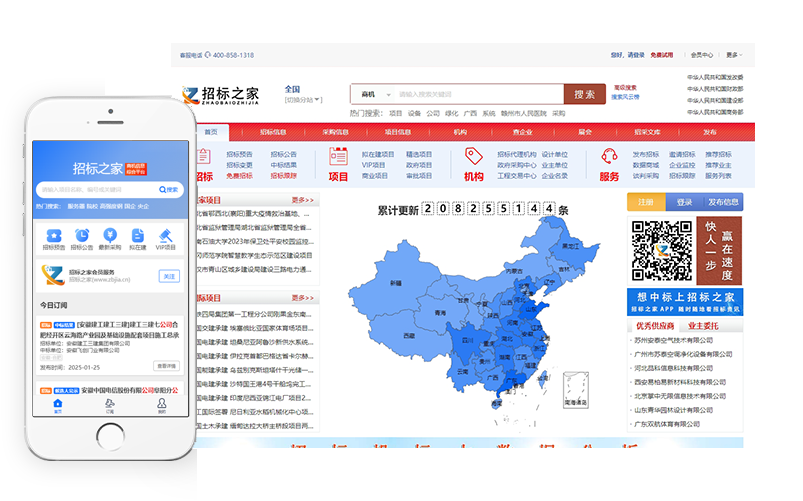Image resolution: width=803 pixels, height=501 pixels.
Task: Open the 招采文库 navigation tab
Action: (x=647, y=132)
